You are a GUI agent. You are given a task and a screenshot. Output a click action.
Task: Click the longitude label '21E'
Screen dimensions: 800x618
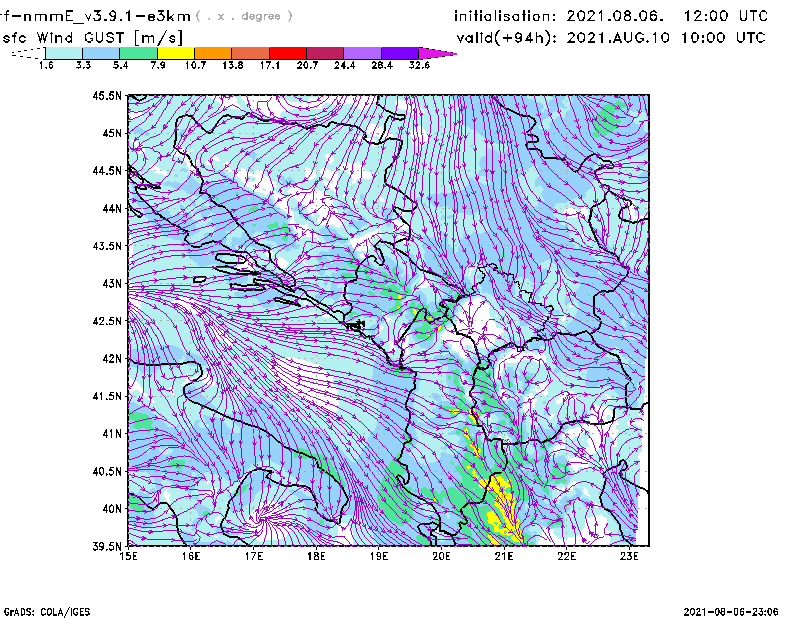click(x=504, y=556)
